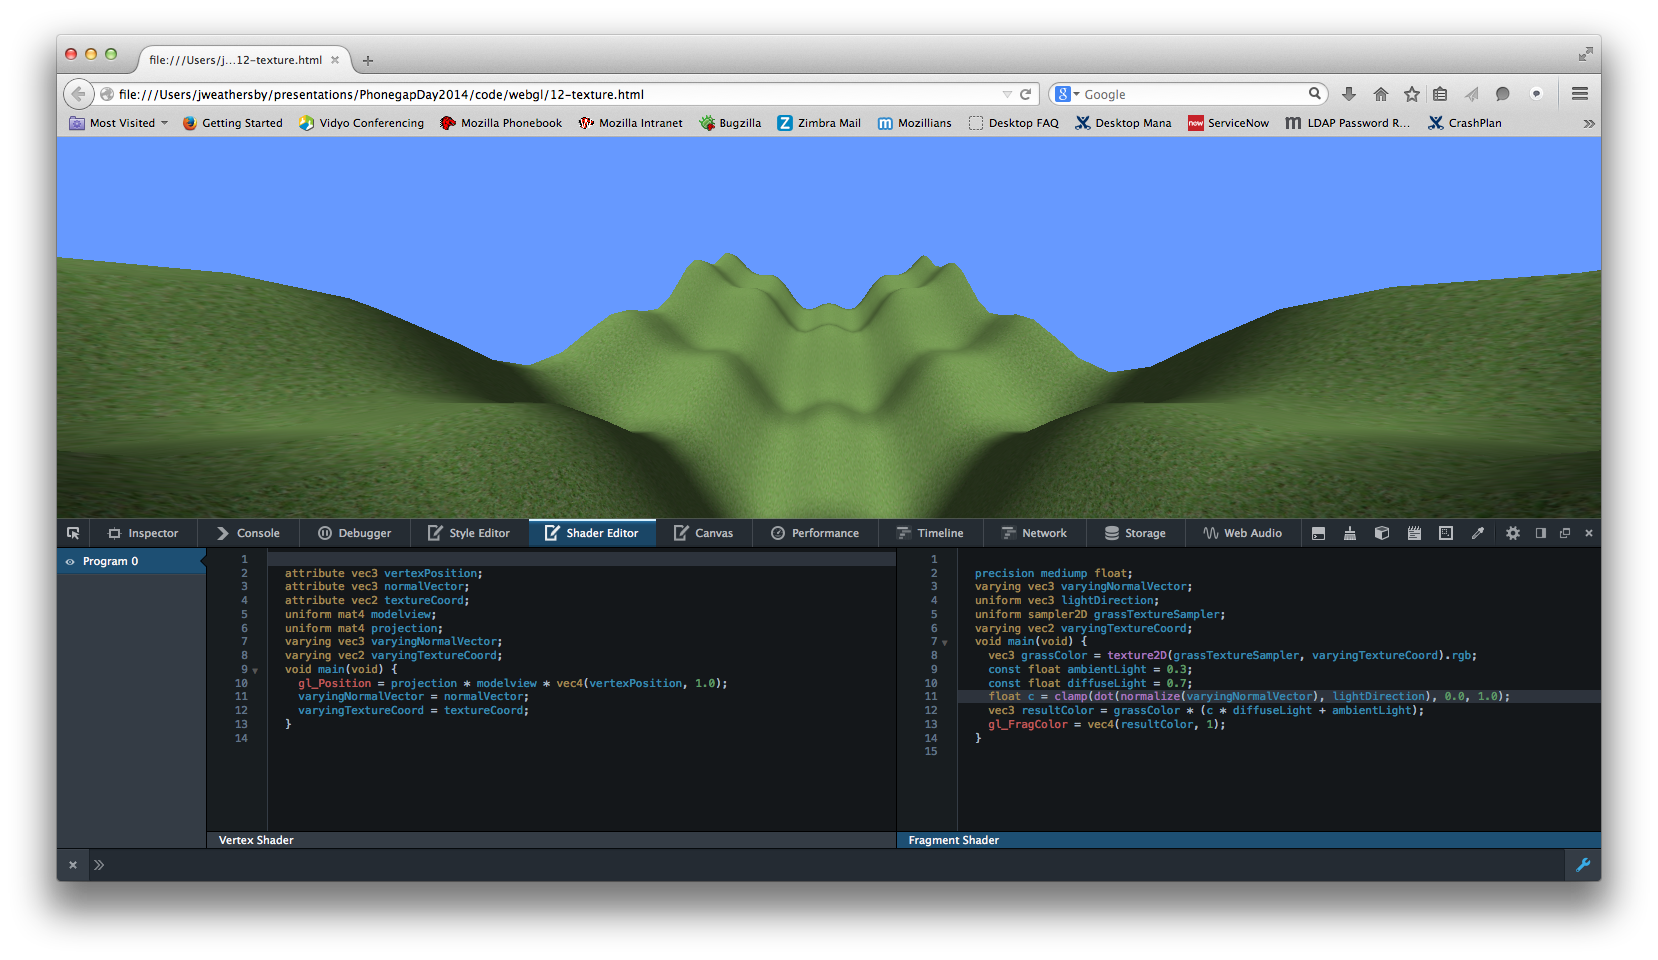Collapse the main function in fragment shader
Screen dimensions: 1658x960
[x=945, y=643]
